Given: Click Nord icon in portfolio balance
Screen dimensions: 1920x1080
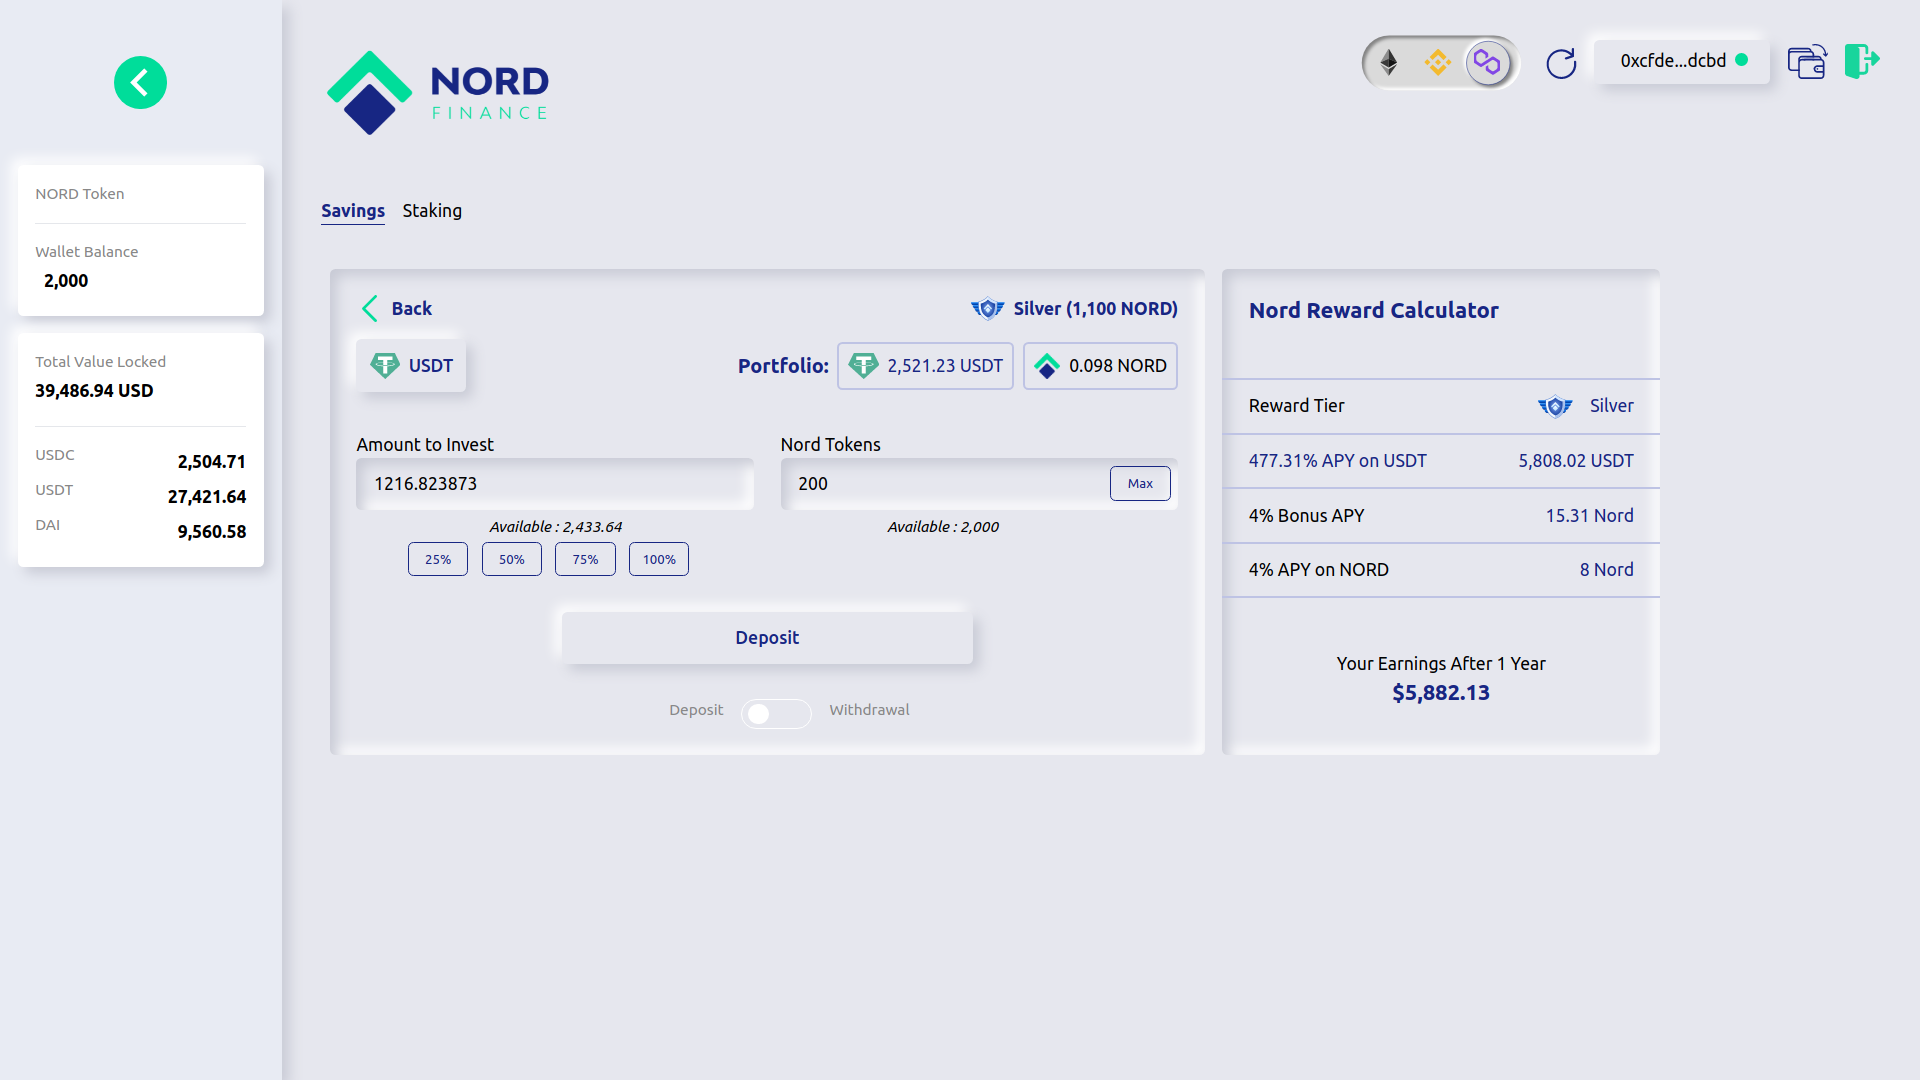Looking at the screenshot, I should 1047,366.
